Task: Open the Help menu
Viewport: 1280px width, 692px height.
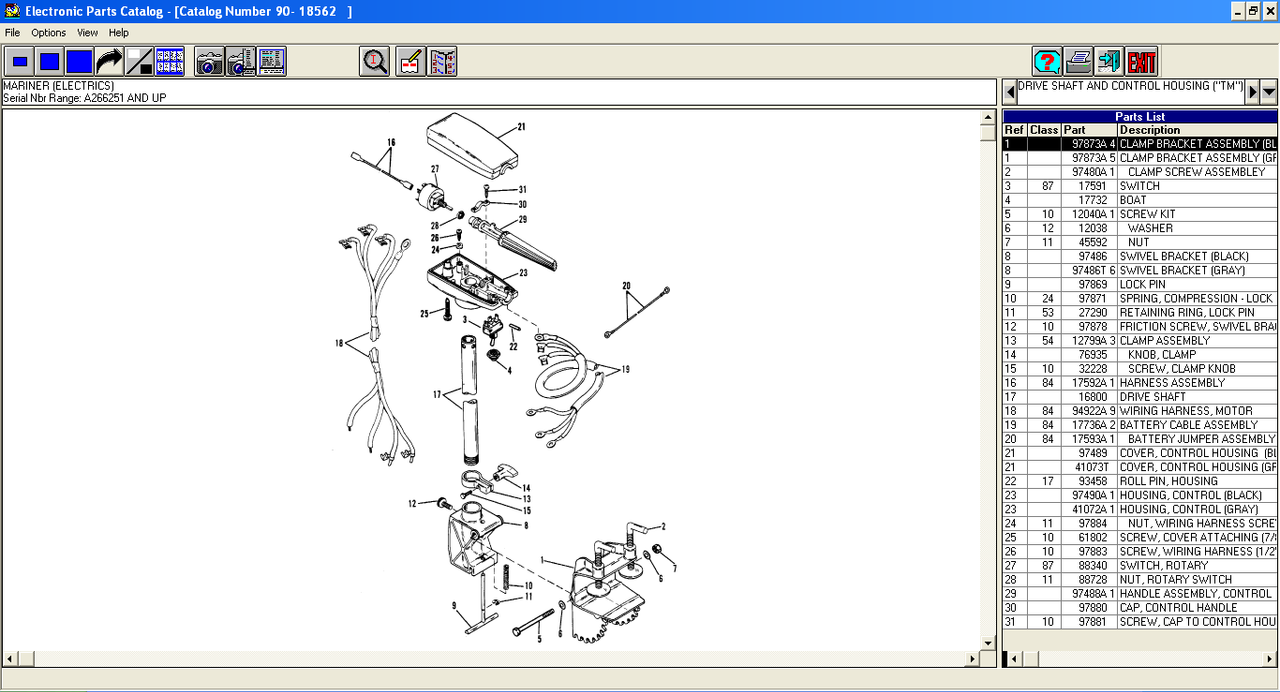Action: [x=119, y=33]
